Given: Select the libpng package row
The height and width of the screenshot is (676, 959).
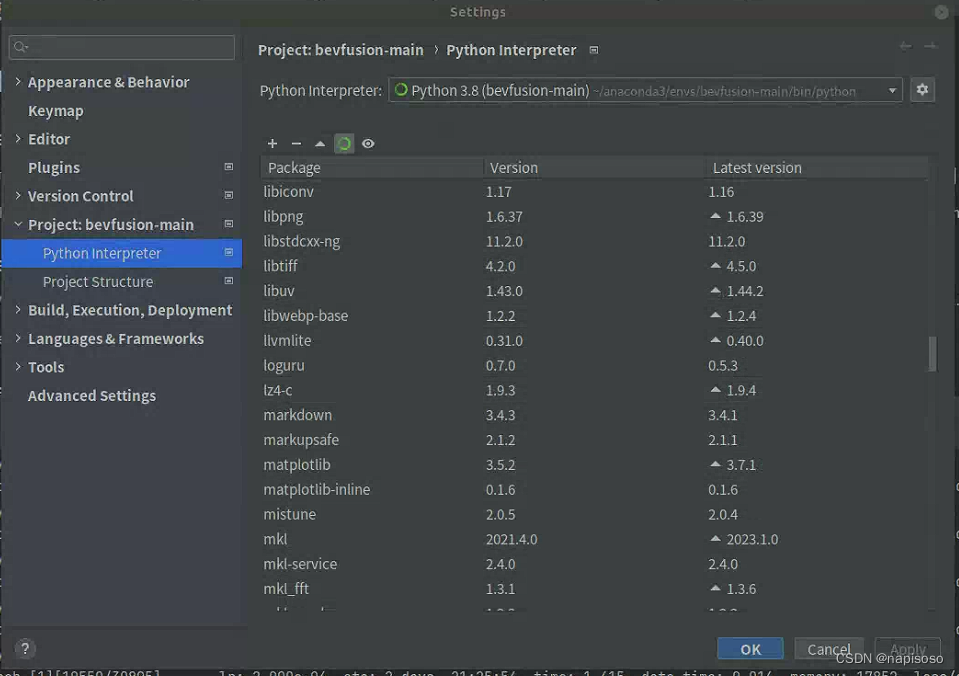Looking at the screenshot, I should [594, 217].
